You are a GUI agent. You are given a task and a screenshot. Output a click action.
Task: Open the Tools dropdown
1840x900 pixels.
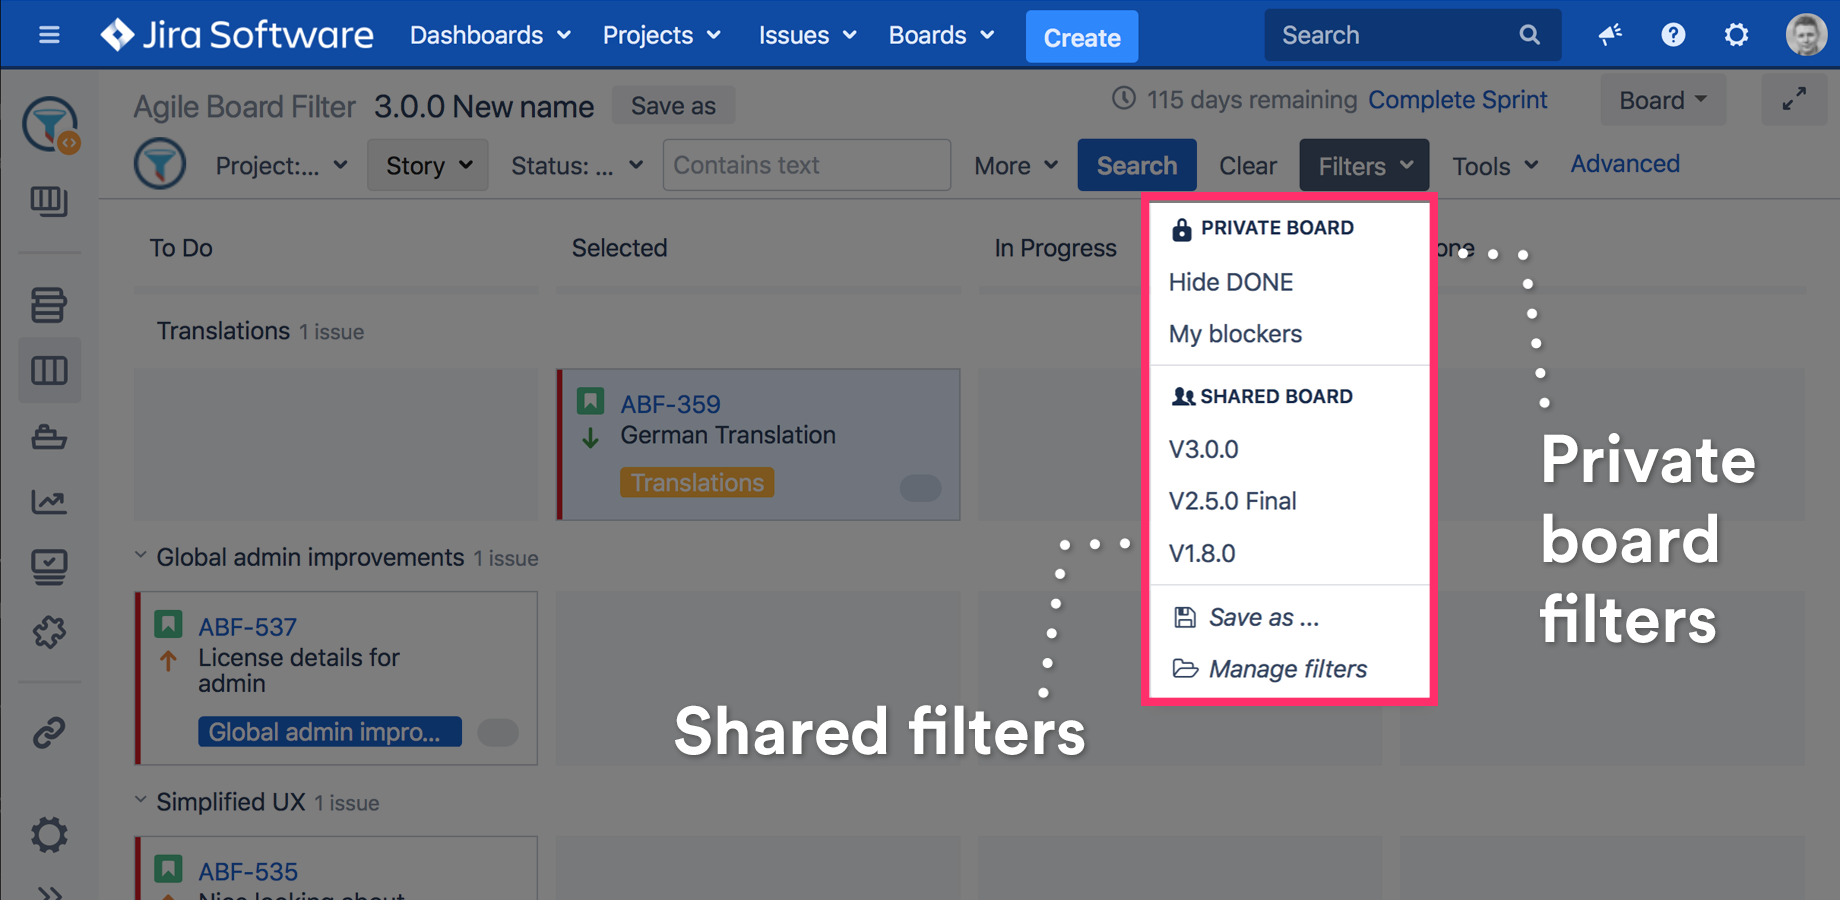(1494, 166)
